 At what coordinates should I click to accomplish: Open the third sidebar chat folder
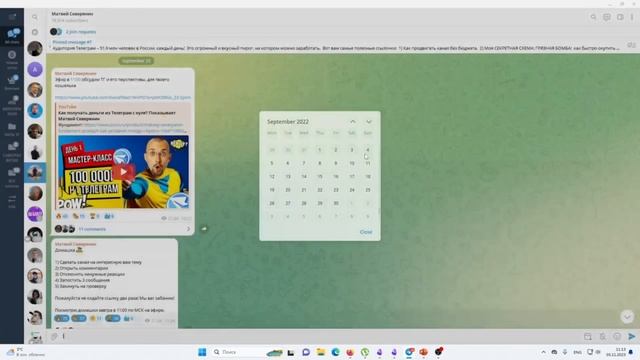[x=12, y=82]
